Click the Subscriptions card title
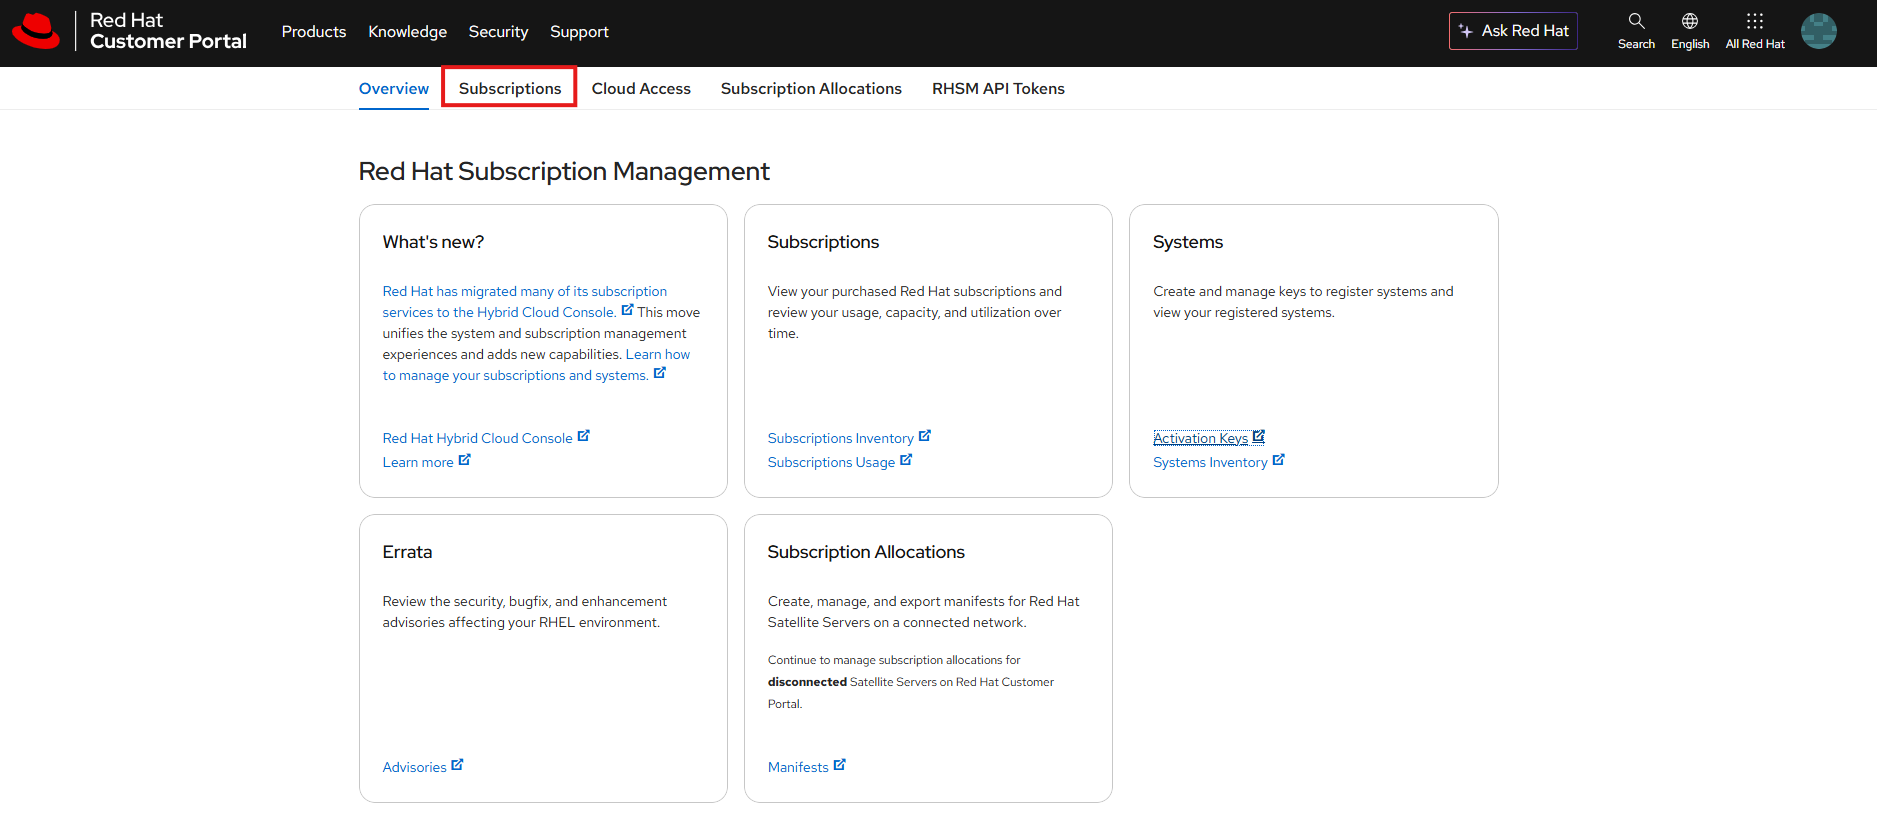The height and width of the screenshot is (822, 1878). tap(823, 242)
